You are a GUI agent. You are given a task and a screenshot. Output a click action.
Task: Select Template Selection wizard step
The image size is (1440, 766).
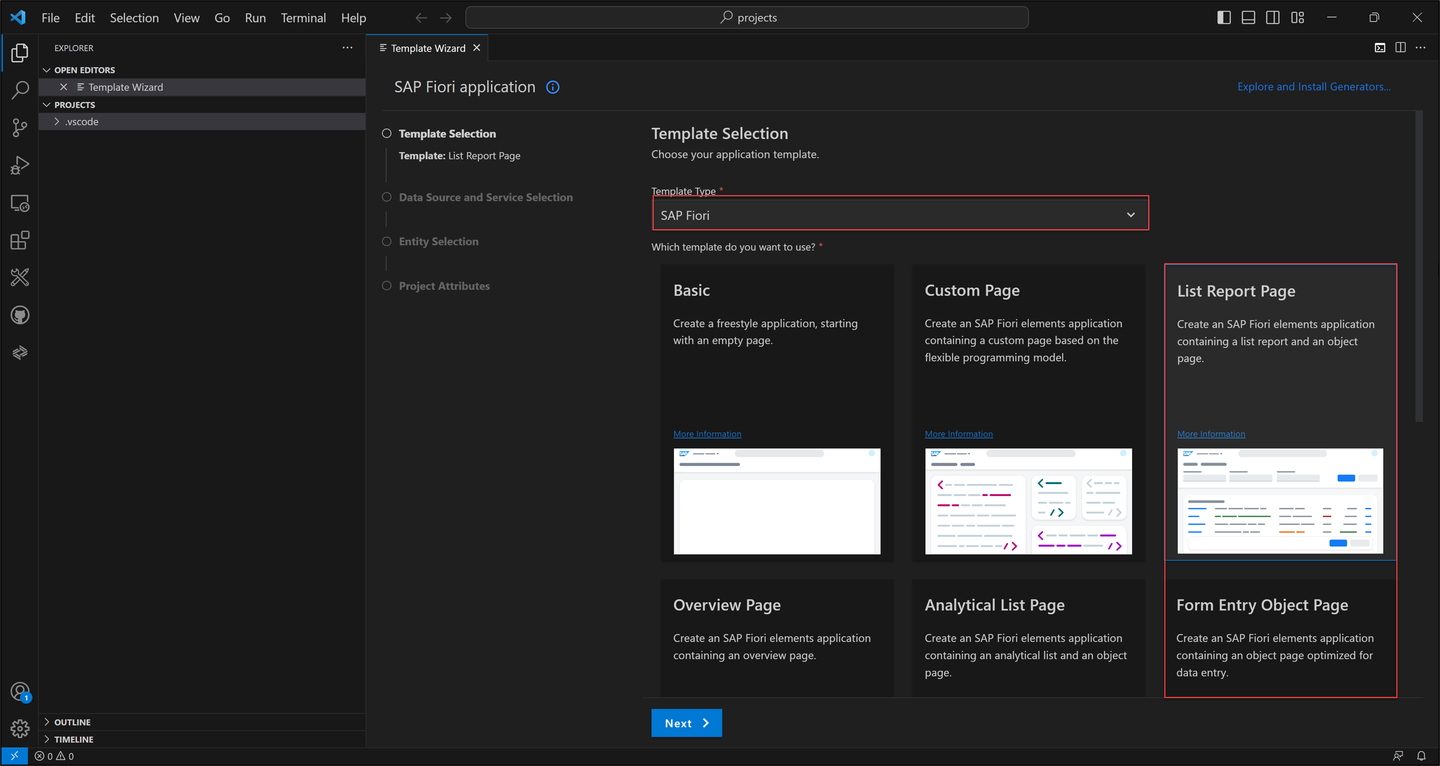pyautogui.click(x=447, y=133)
